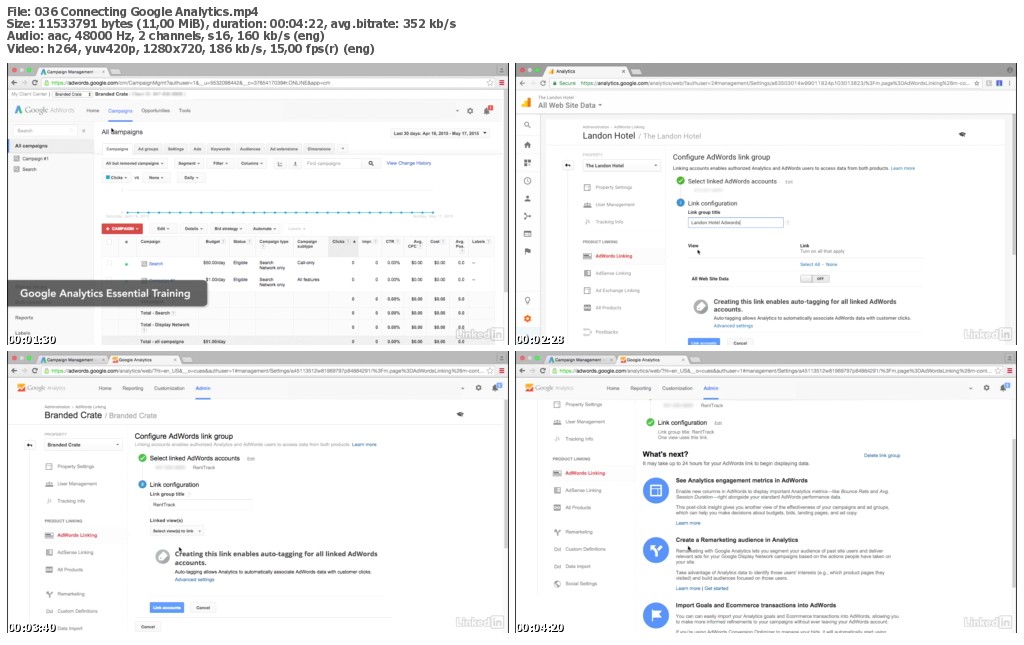Open the Search campaign link in the 00:01:30 table
Viewport: 1024px width, 645px height.
tap(155, 264)
